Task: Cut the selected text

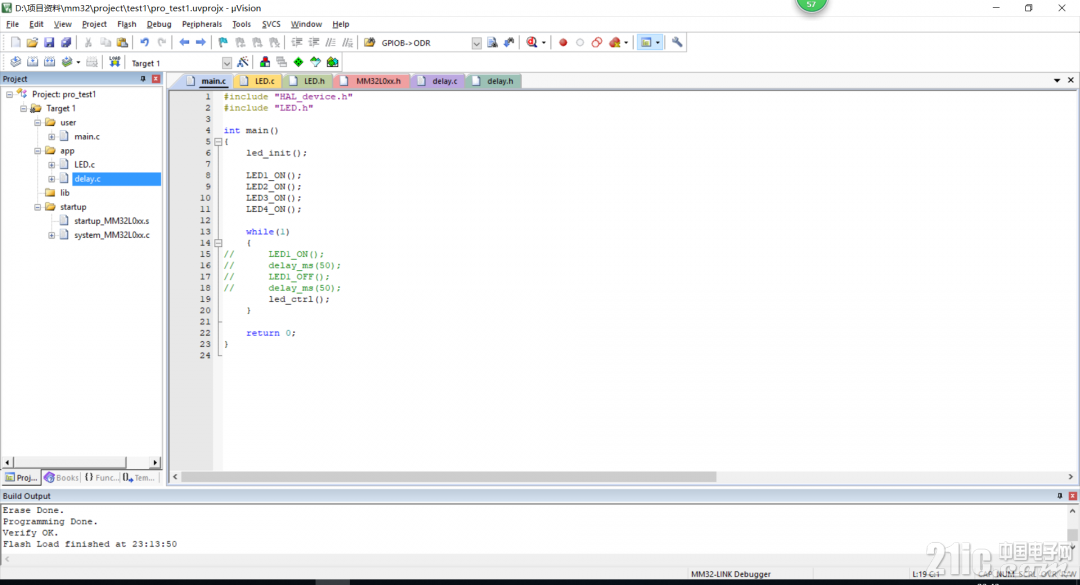Action: (88, 43)
